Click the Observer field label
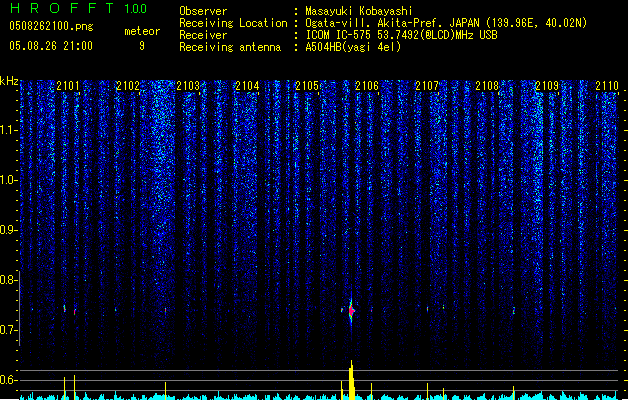 click(203, 11)
